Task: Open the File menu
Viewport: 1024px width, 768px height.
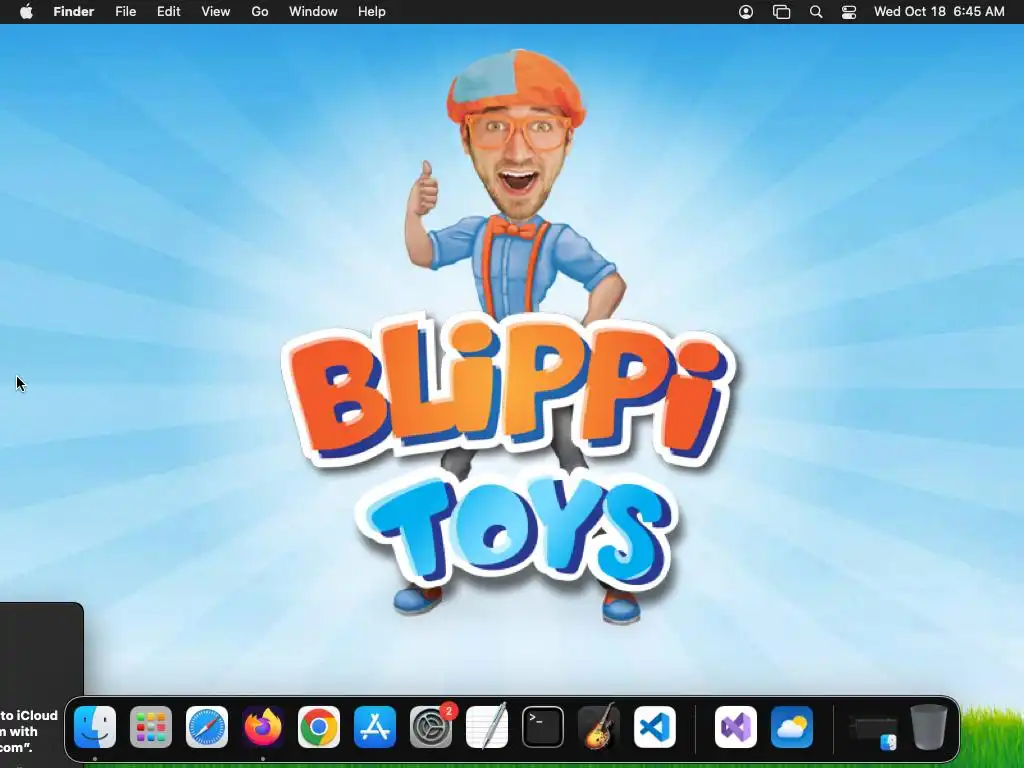Action: (x=125, y=12)
